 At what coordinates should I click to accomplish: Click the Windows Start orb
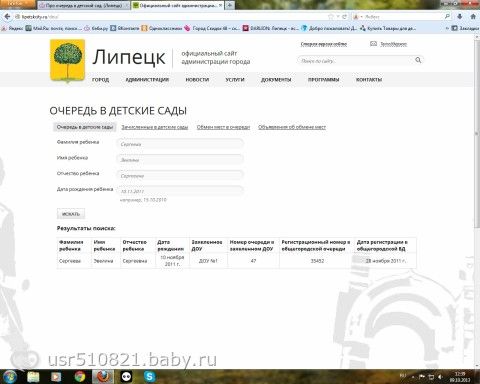(9, 377)
